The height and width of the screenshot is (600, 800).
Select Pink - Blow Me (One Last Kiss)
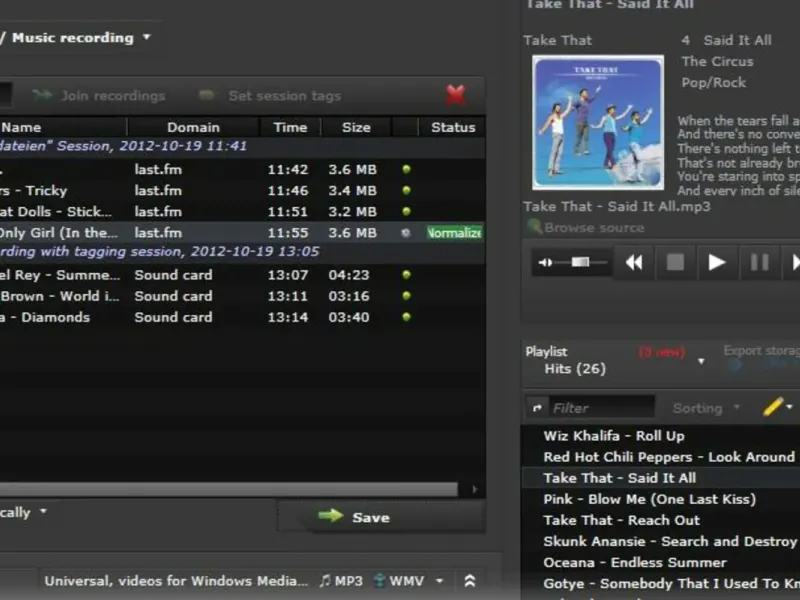[x=660, y=499]
